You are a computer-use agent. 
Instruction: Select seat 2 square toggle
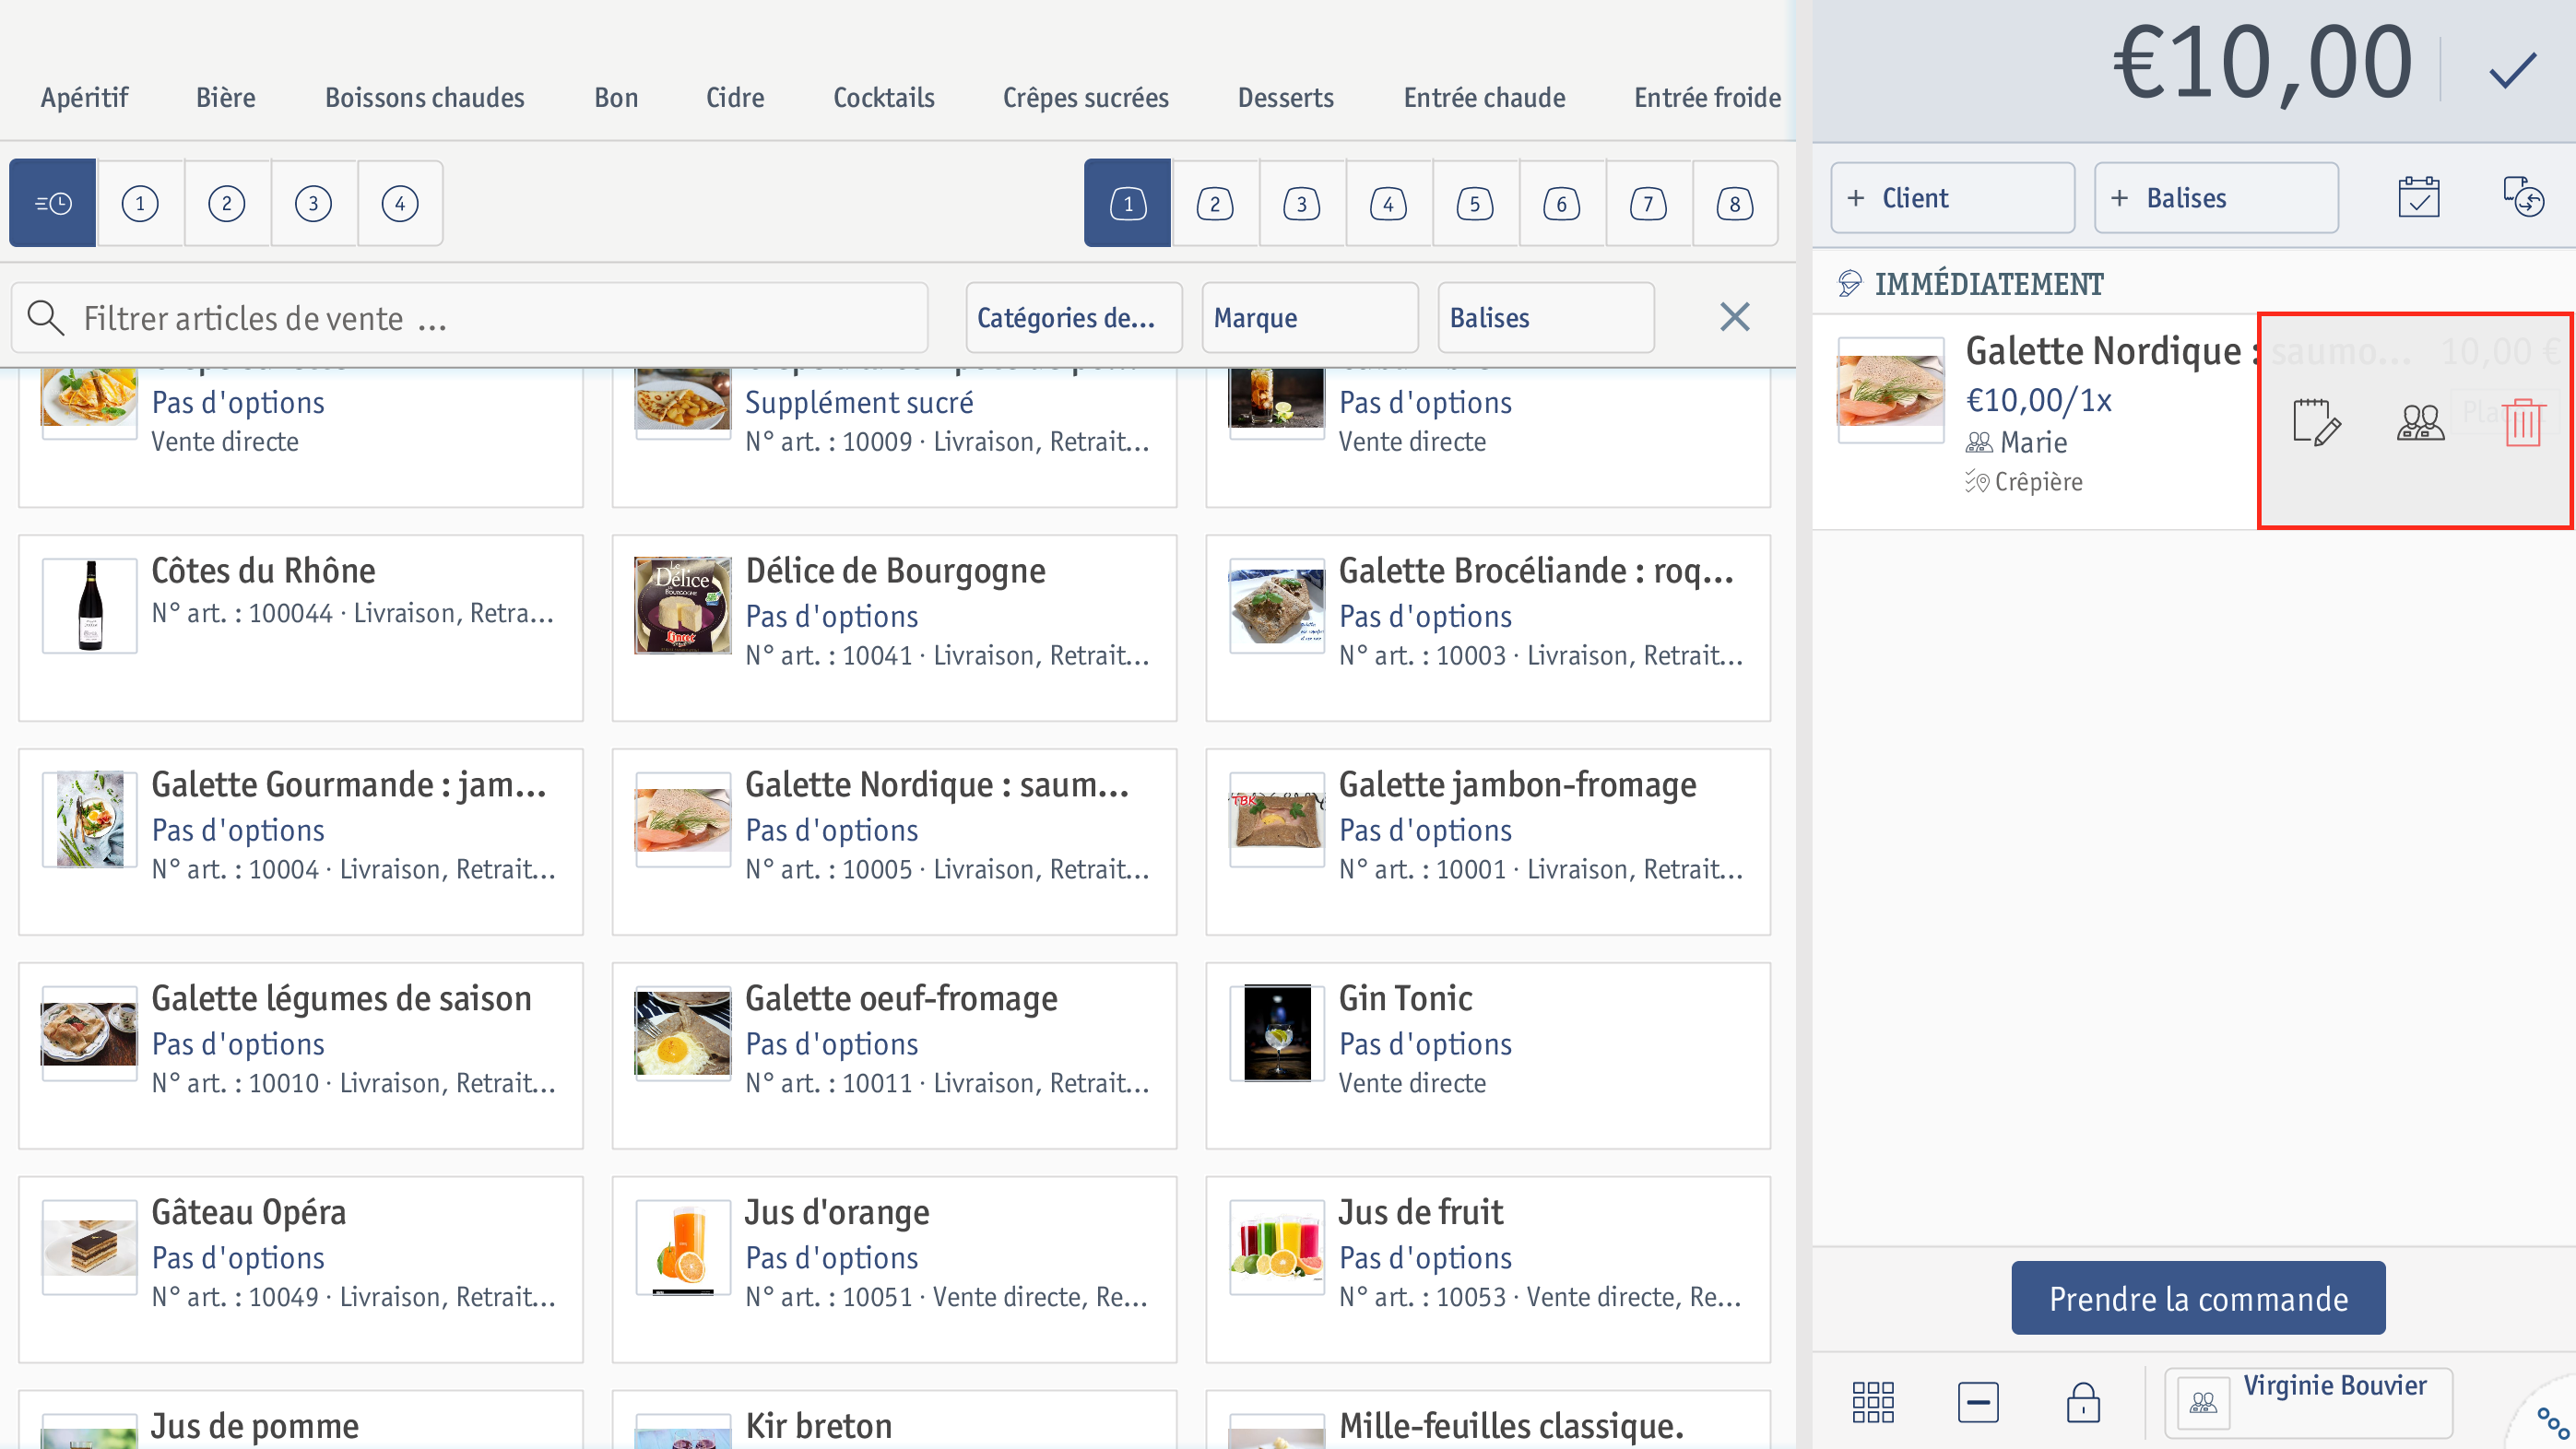coord(1215,203)
